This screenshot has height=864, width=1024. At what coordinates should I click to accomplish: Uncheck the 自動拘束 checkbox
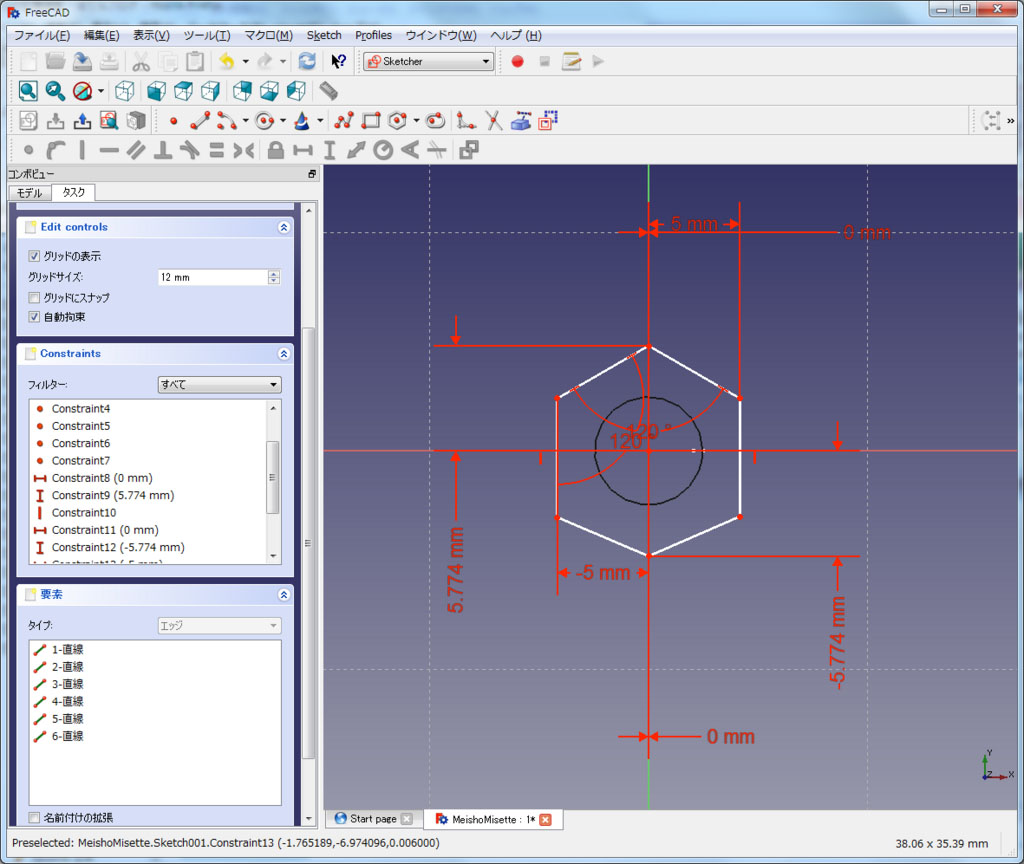pyautogui.click(x=35, y=317)
